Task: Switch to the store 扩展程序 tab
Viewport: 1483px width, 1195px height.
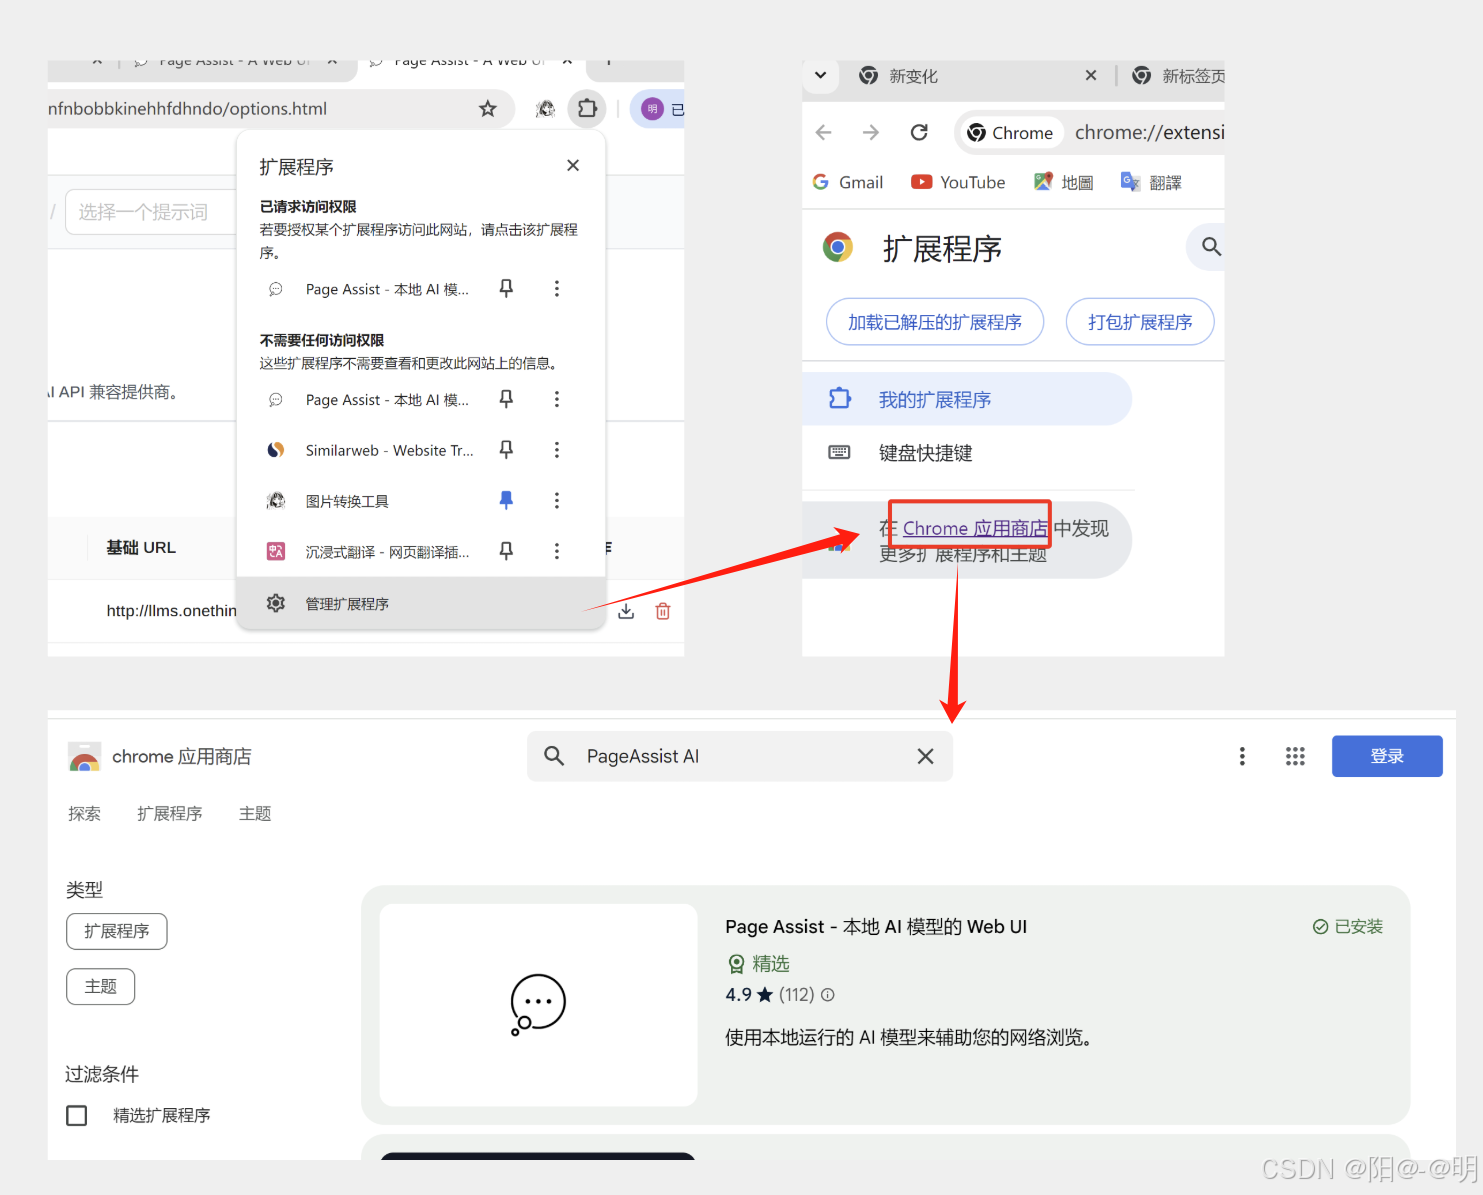Action: (x=170, y=814)
